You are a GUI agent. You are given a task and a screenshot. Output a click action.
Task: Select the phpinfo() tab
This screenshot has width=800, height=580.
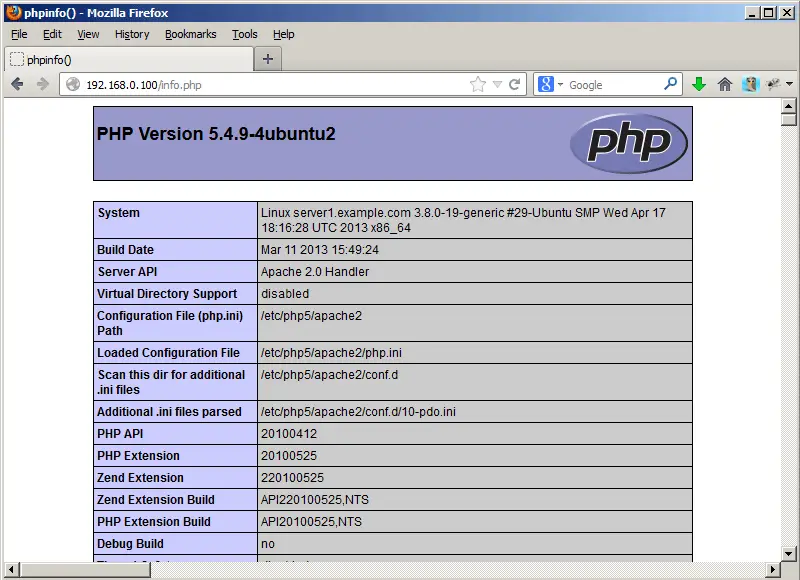(129, 59)
